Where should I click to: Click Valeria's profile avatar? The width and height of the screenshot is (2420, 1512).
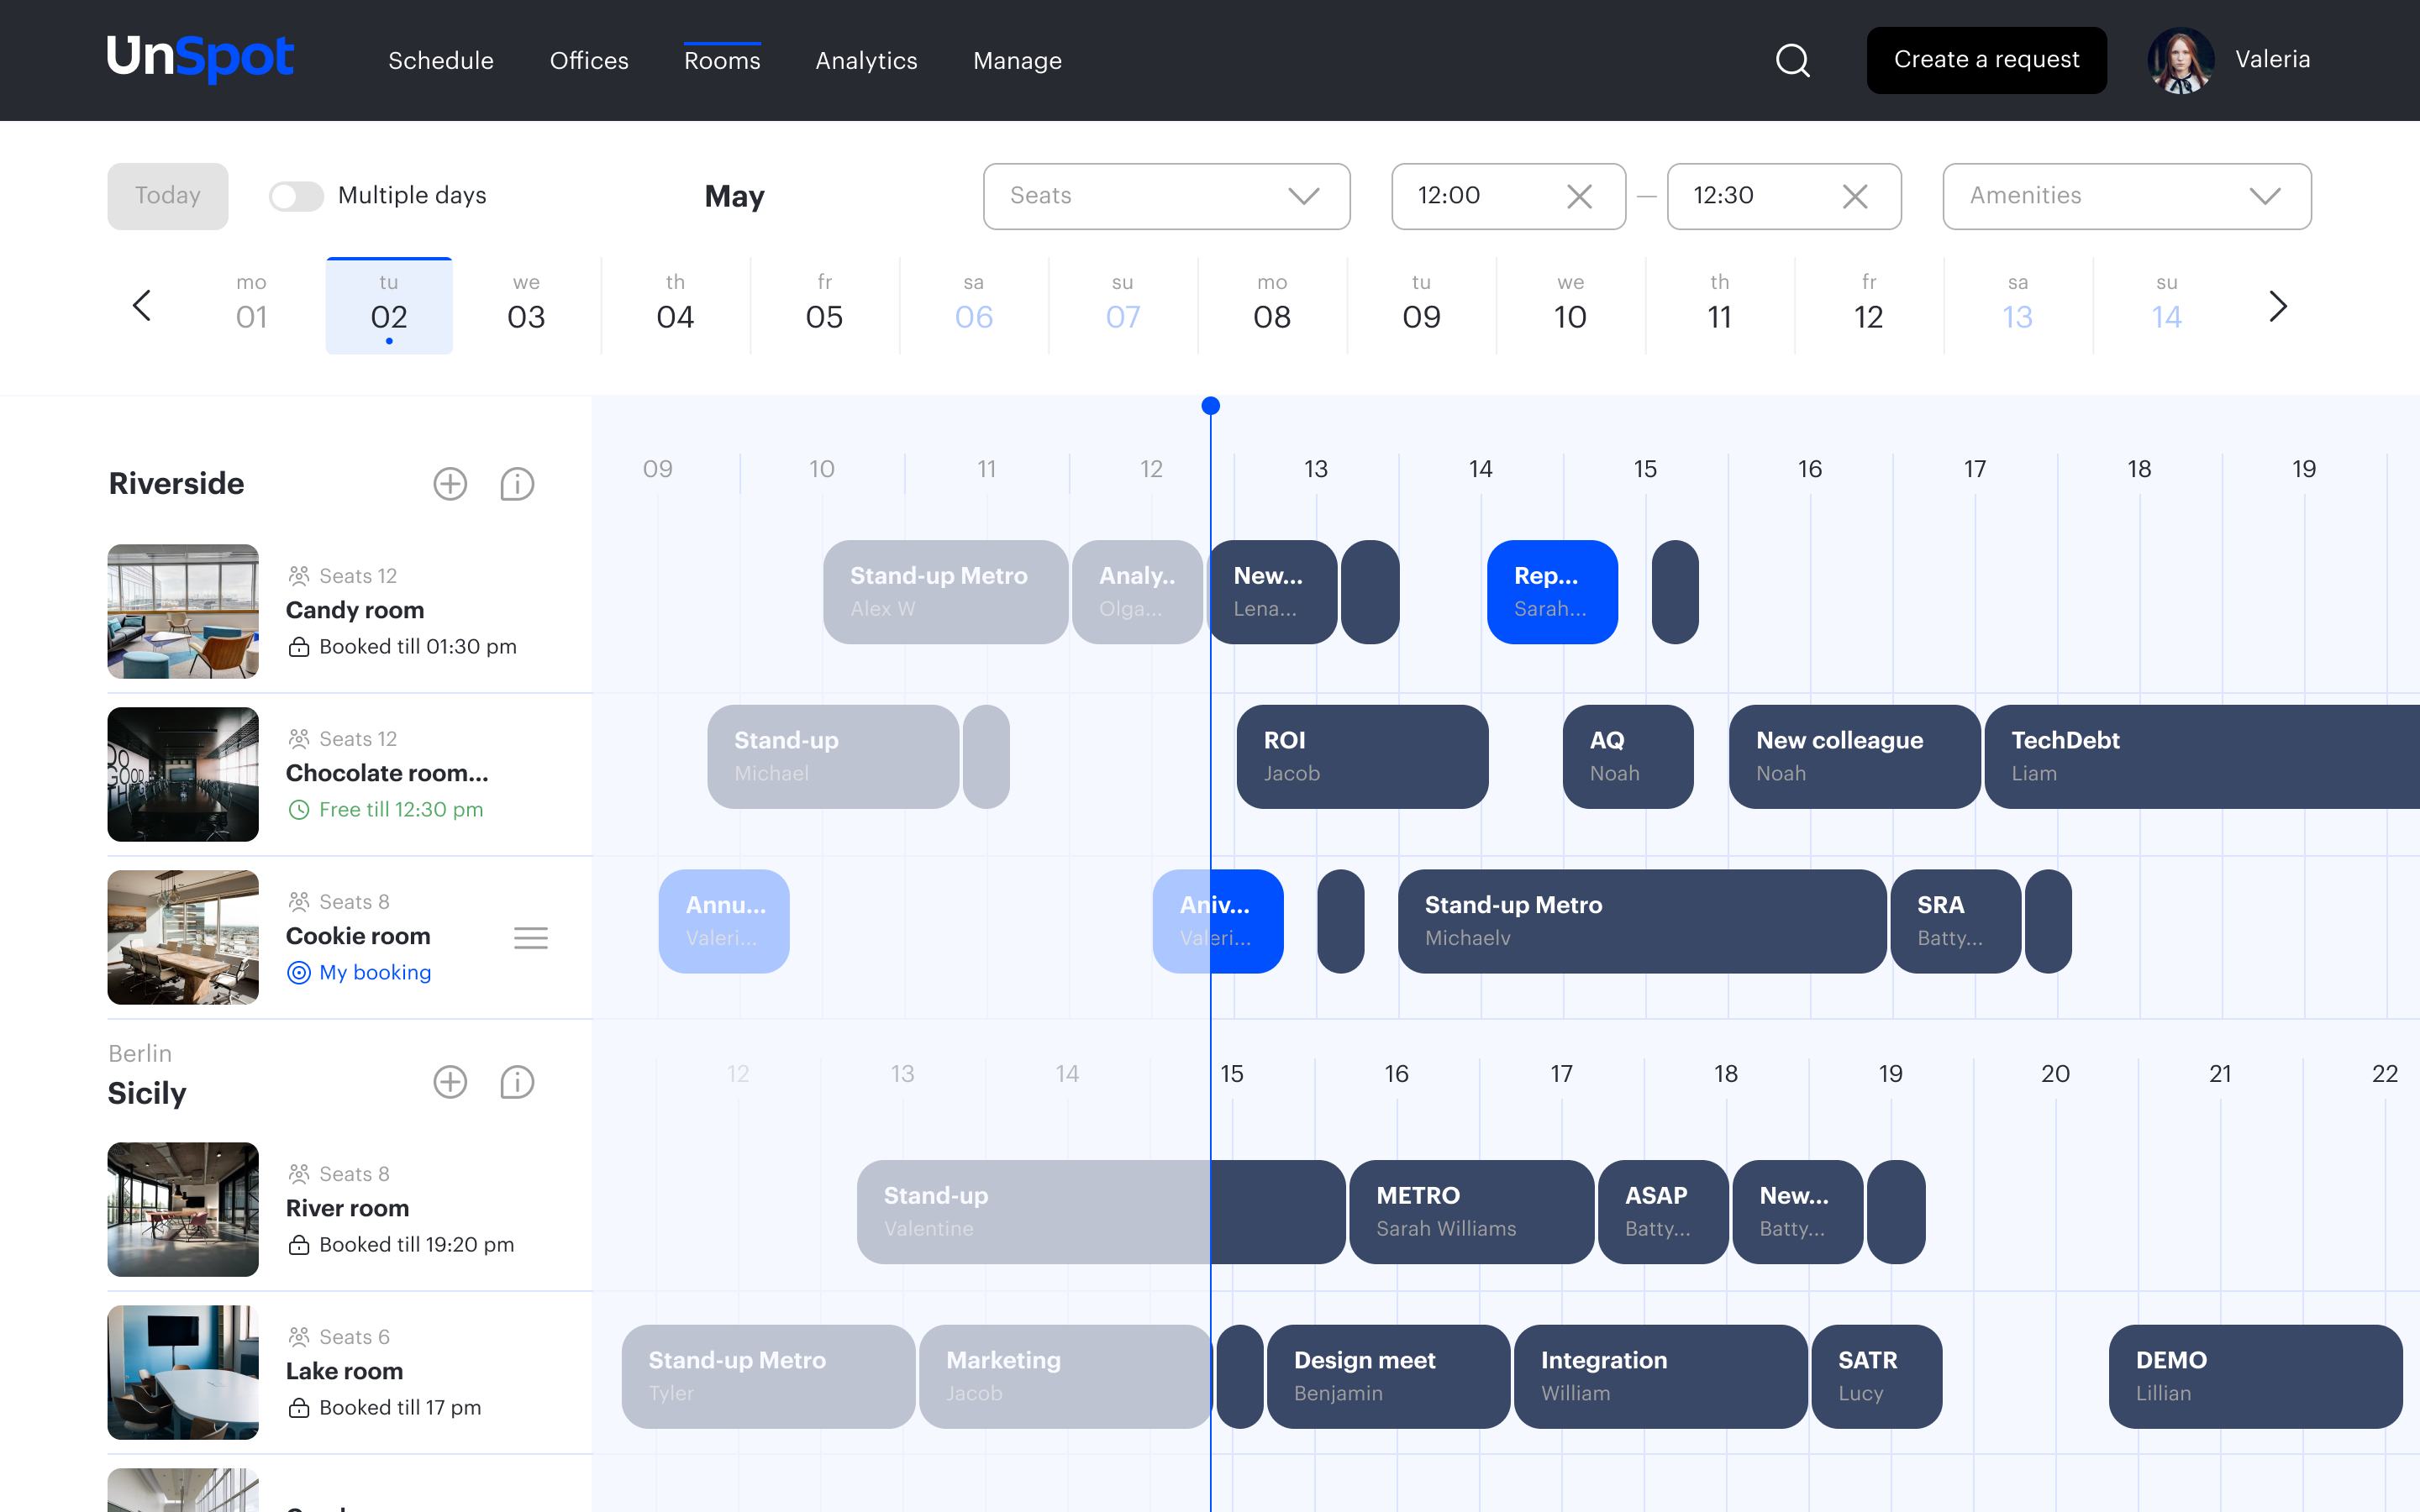tap(2180, 60)
